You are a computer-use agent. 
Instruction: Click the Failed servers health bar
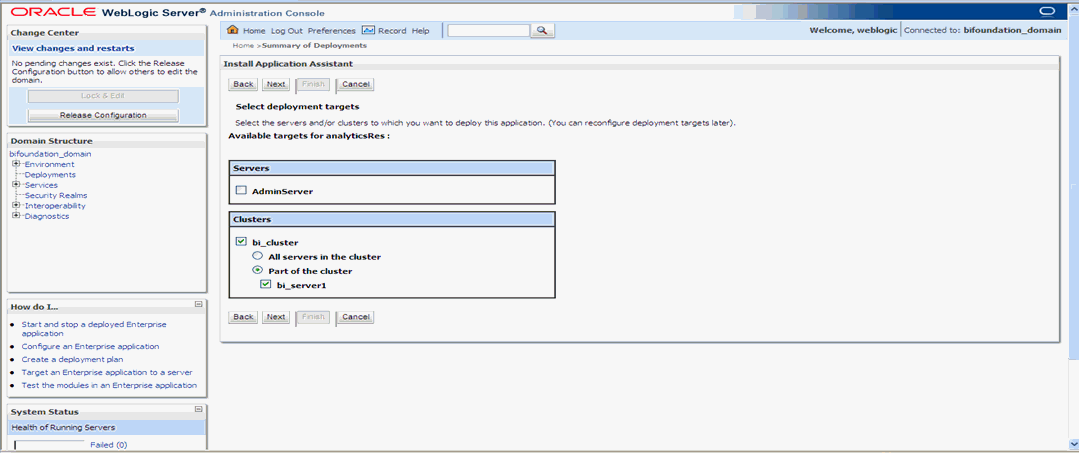click(x=49, y=445)
